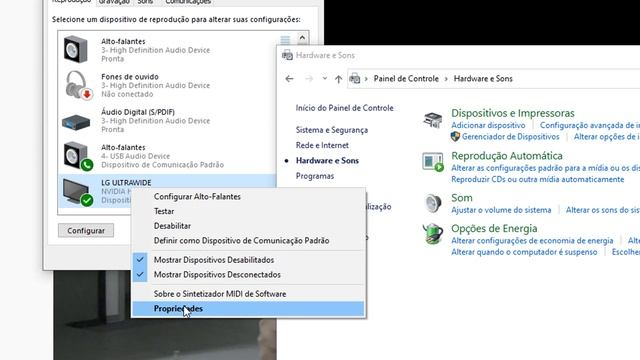Click Ajustar o volume do sistema
Viewport: 640px width, 360px height.
coord(501,210)
